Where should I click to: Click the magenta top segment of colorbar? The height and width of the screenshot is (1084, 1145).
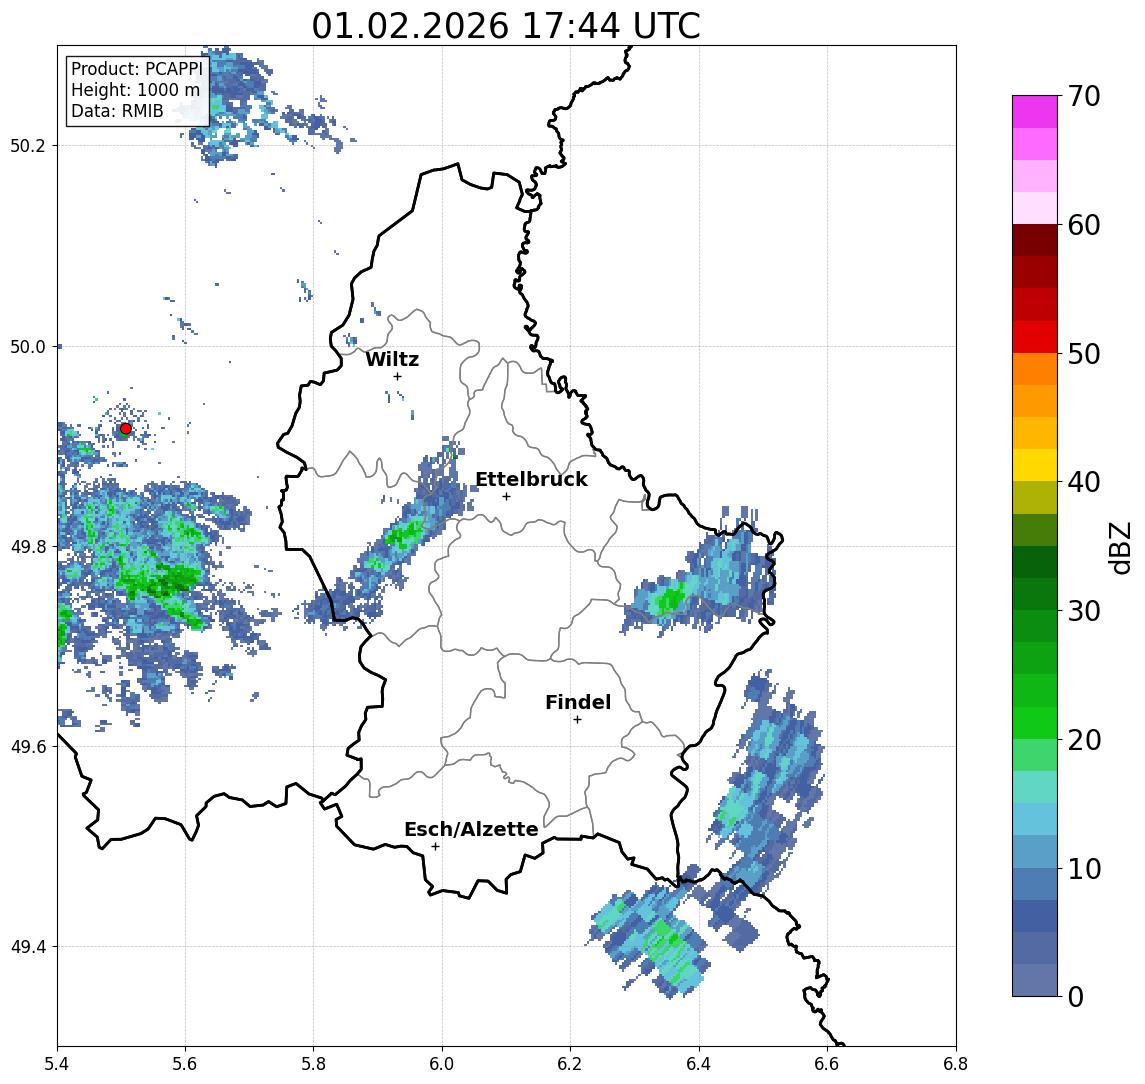pos(1035,112)
